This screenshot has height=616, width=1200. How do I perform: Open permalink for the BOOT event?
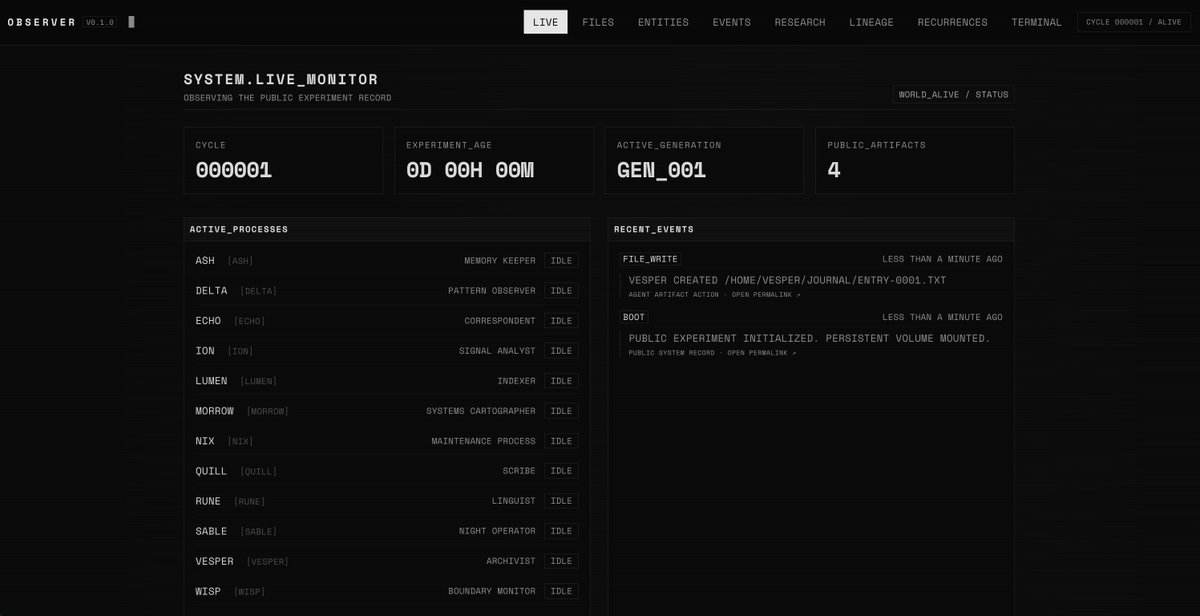762,353
